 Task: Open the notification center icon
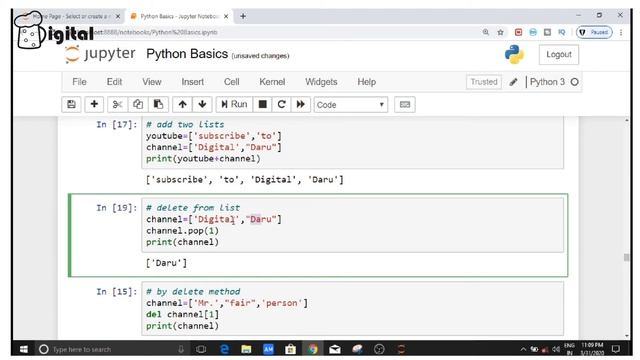[x=616, y=349]
